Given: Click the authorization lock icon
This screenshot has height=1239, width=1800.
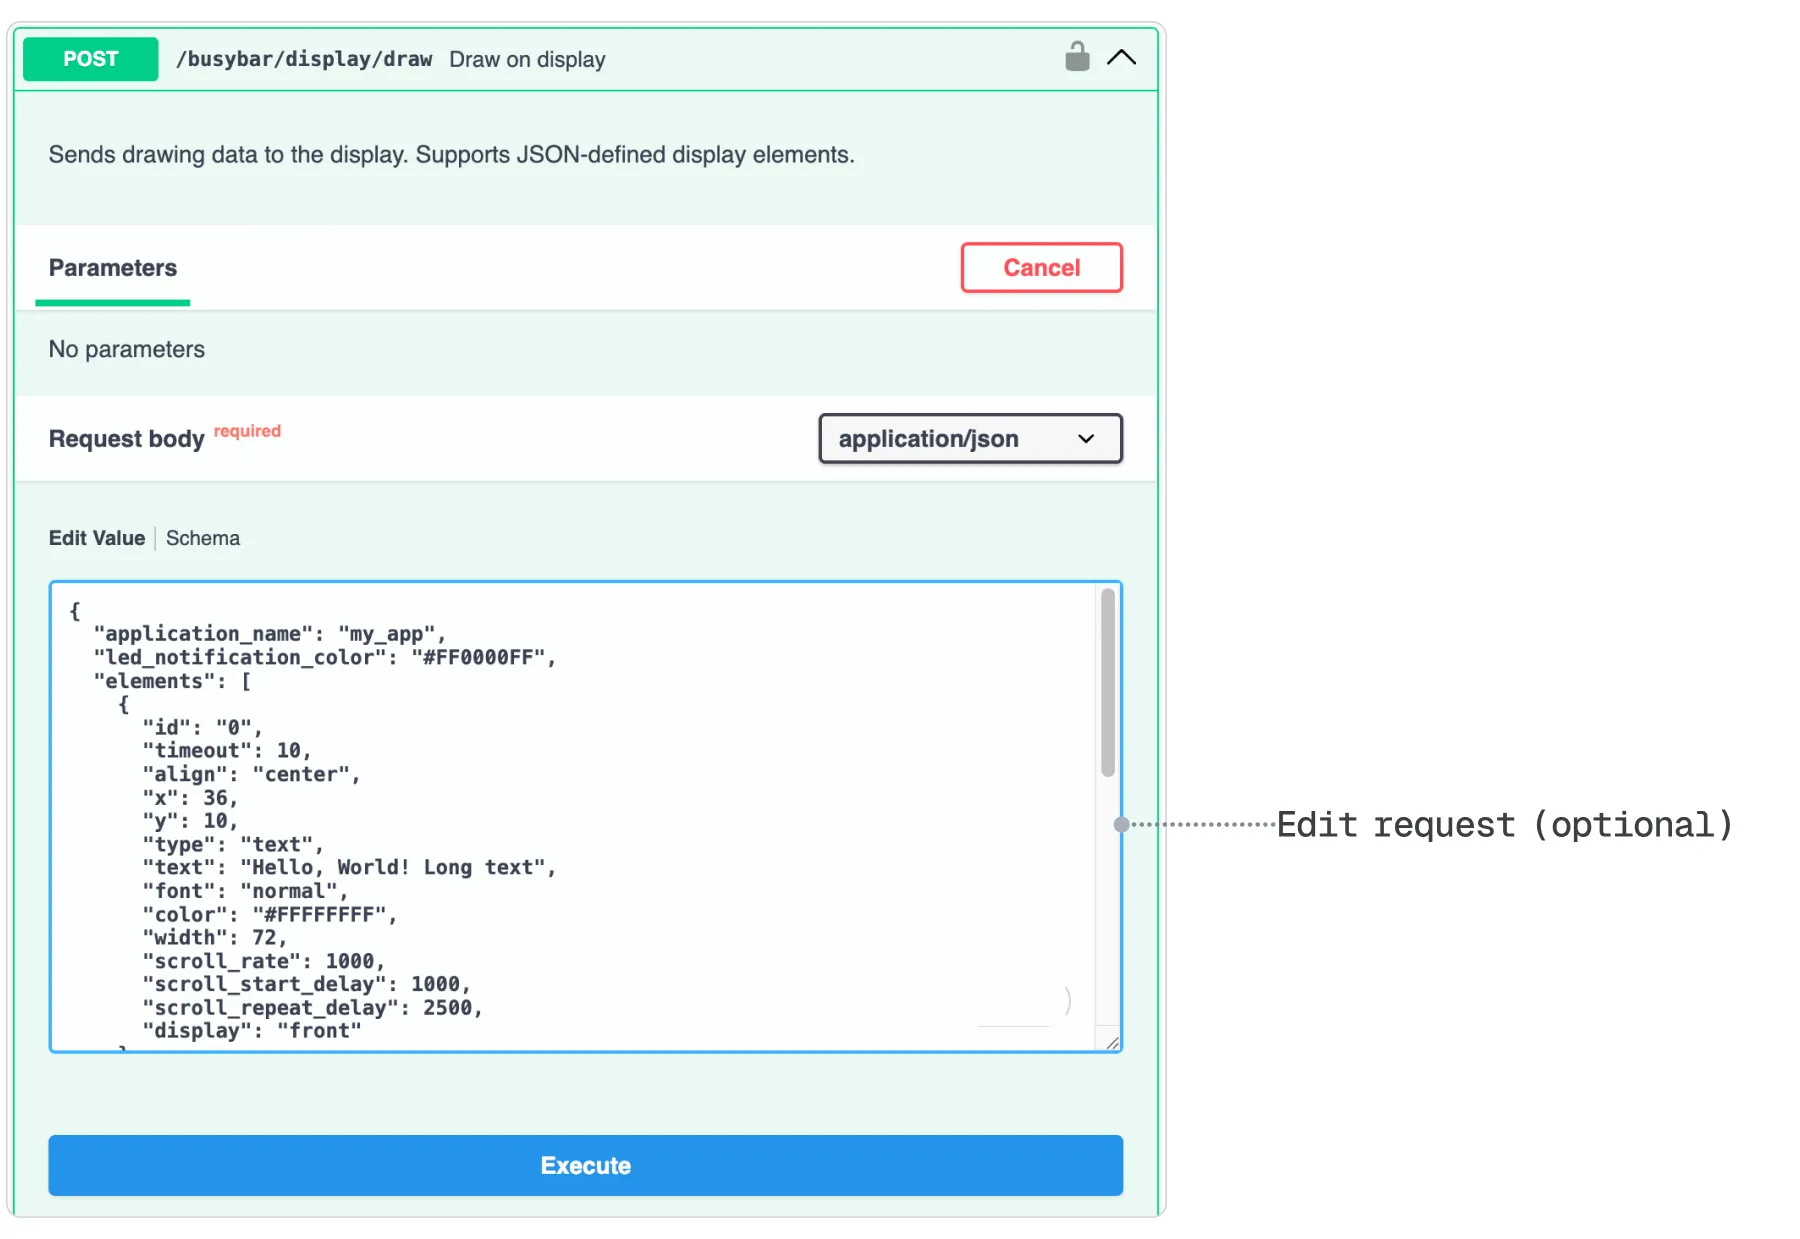Looking at the screenshot, I should click(x=1077, y=57).
